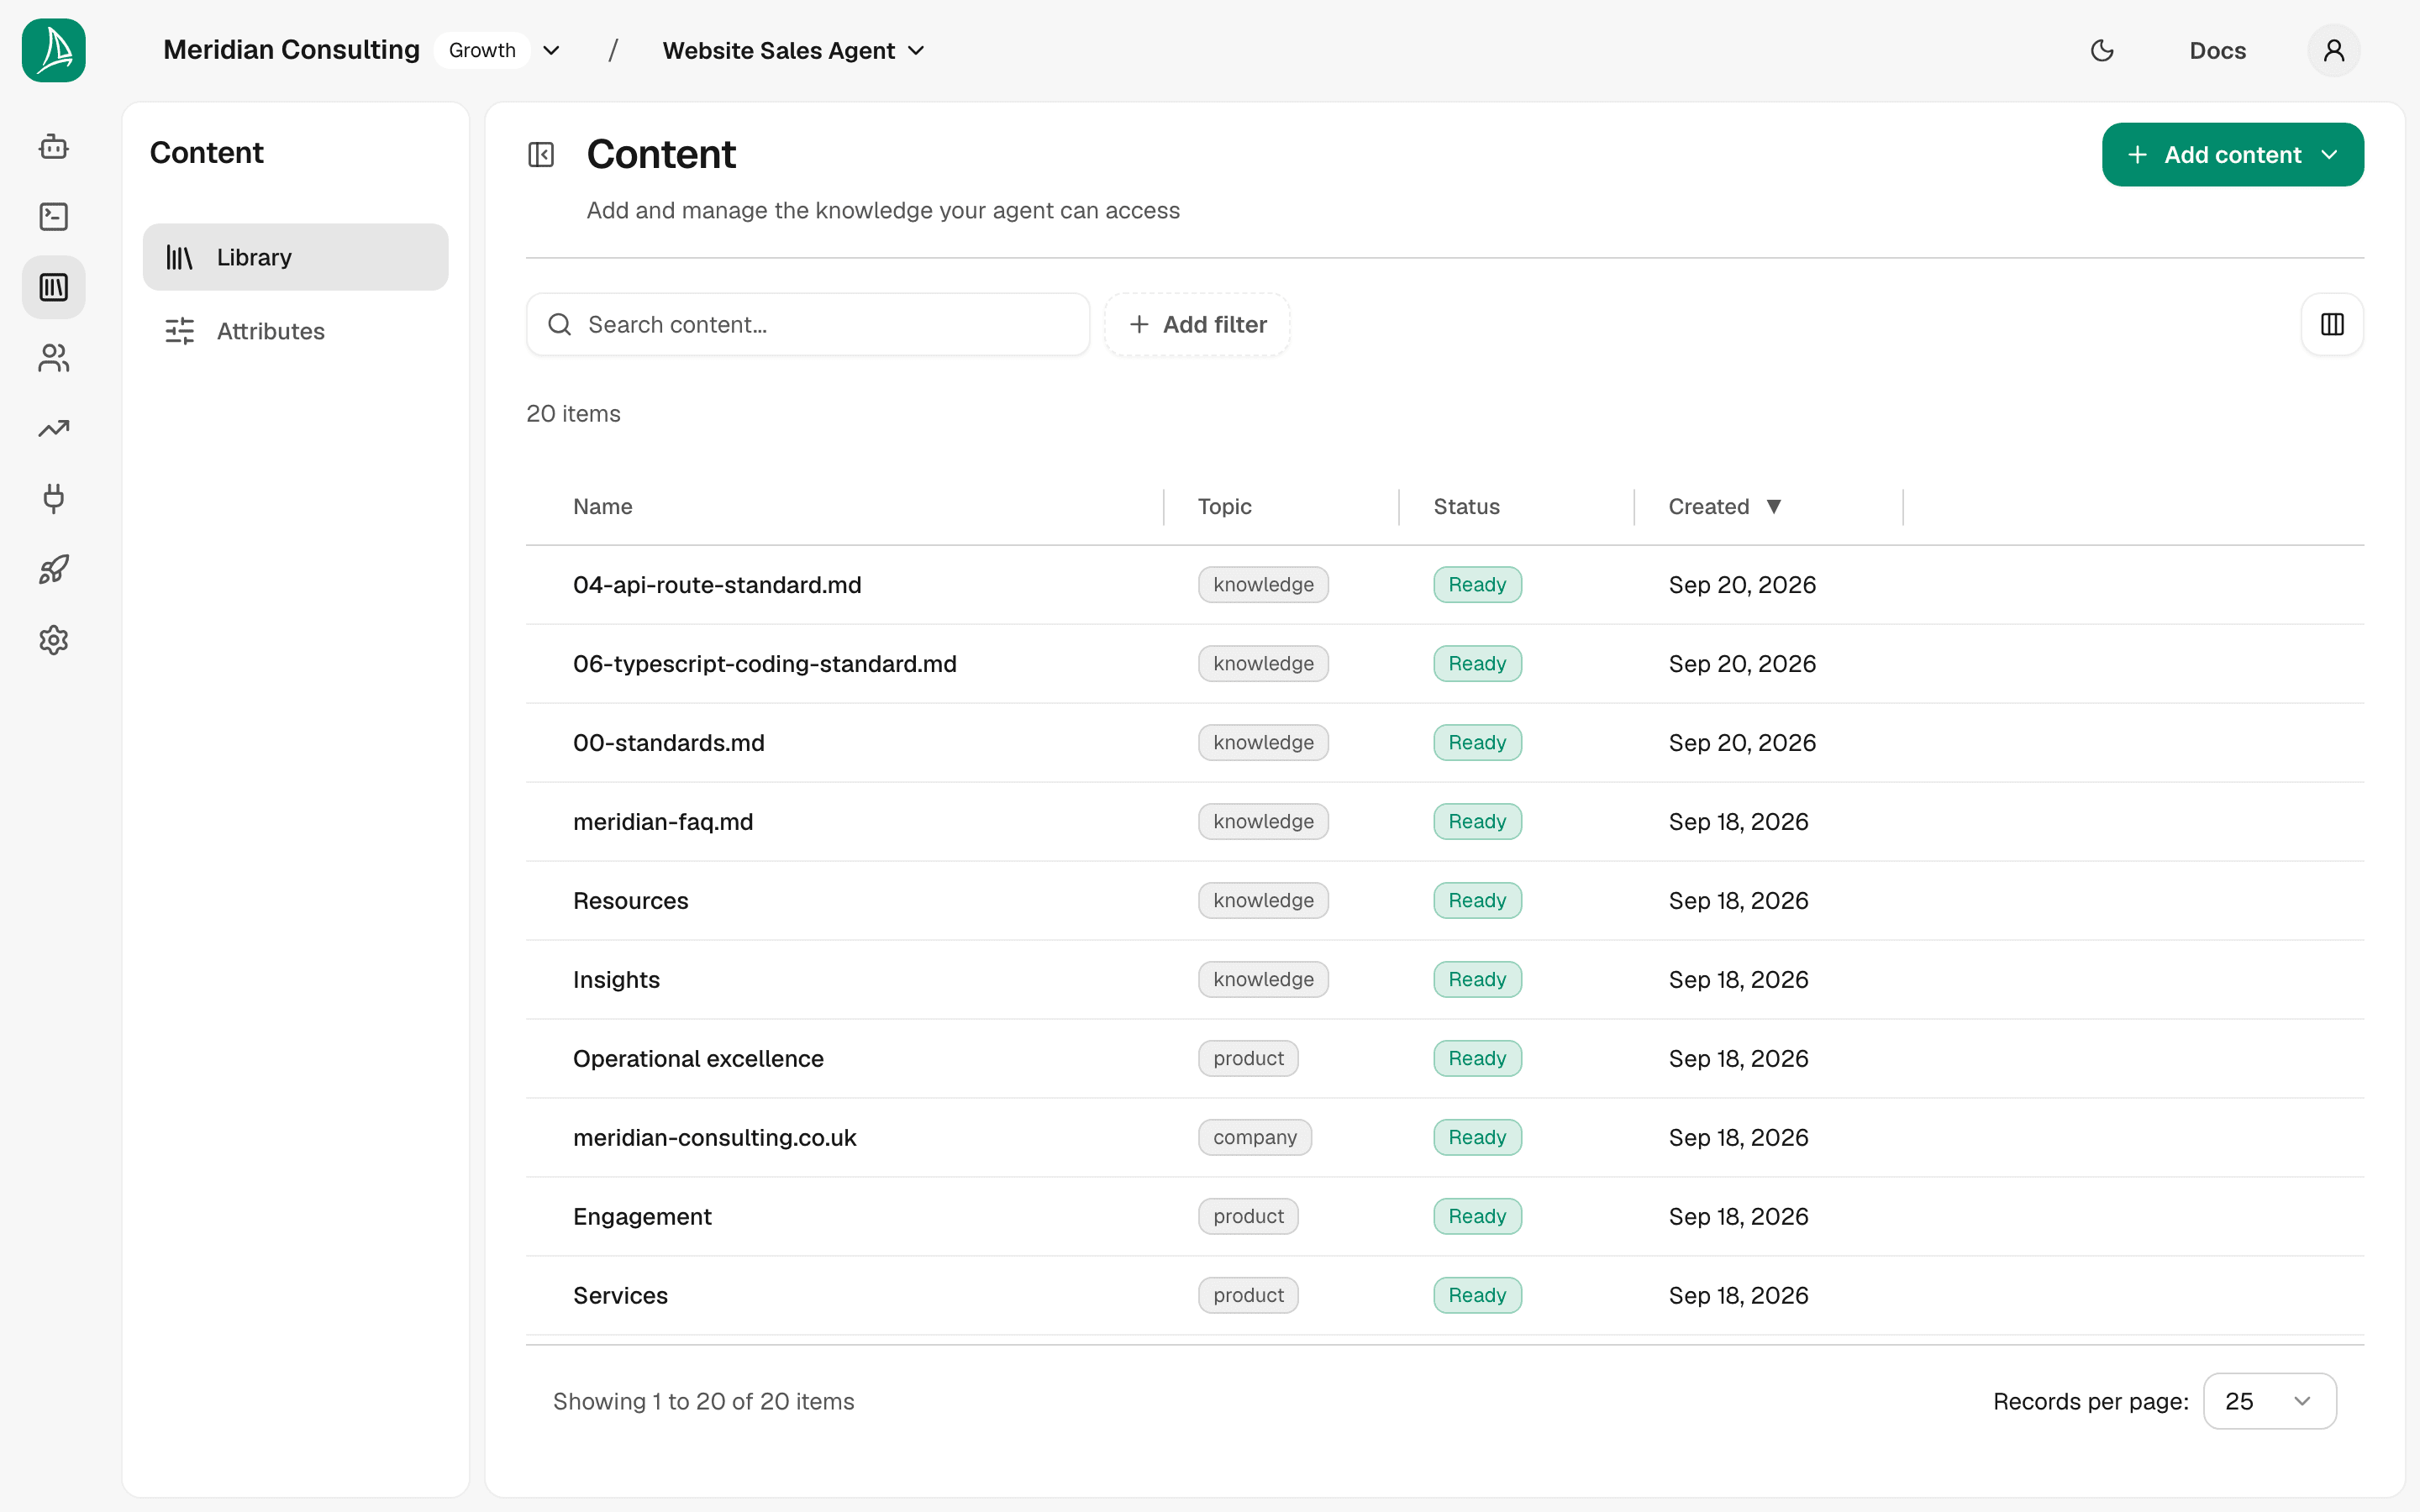Open the rocket deploy sidebar icon
The image size is (2420, 1512).
(x=54, y=569)
